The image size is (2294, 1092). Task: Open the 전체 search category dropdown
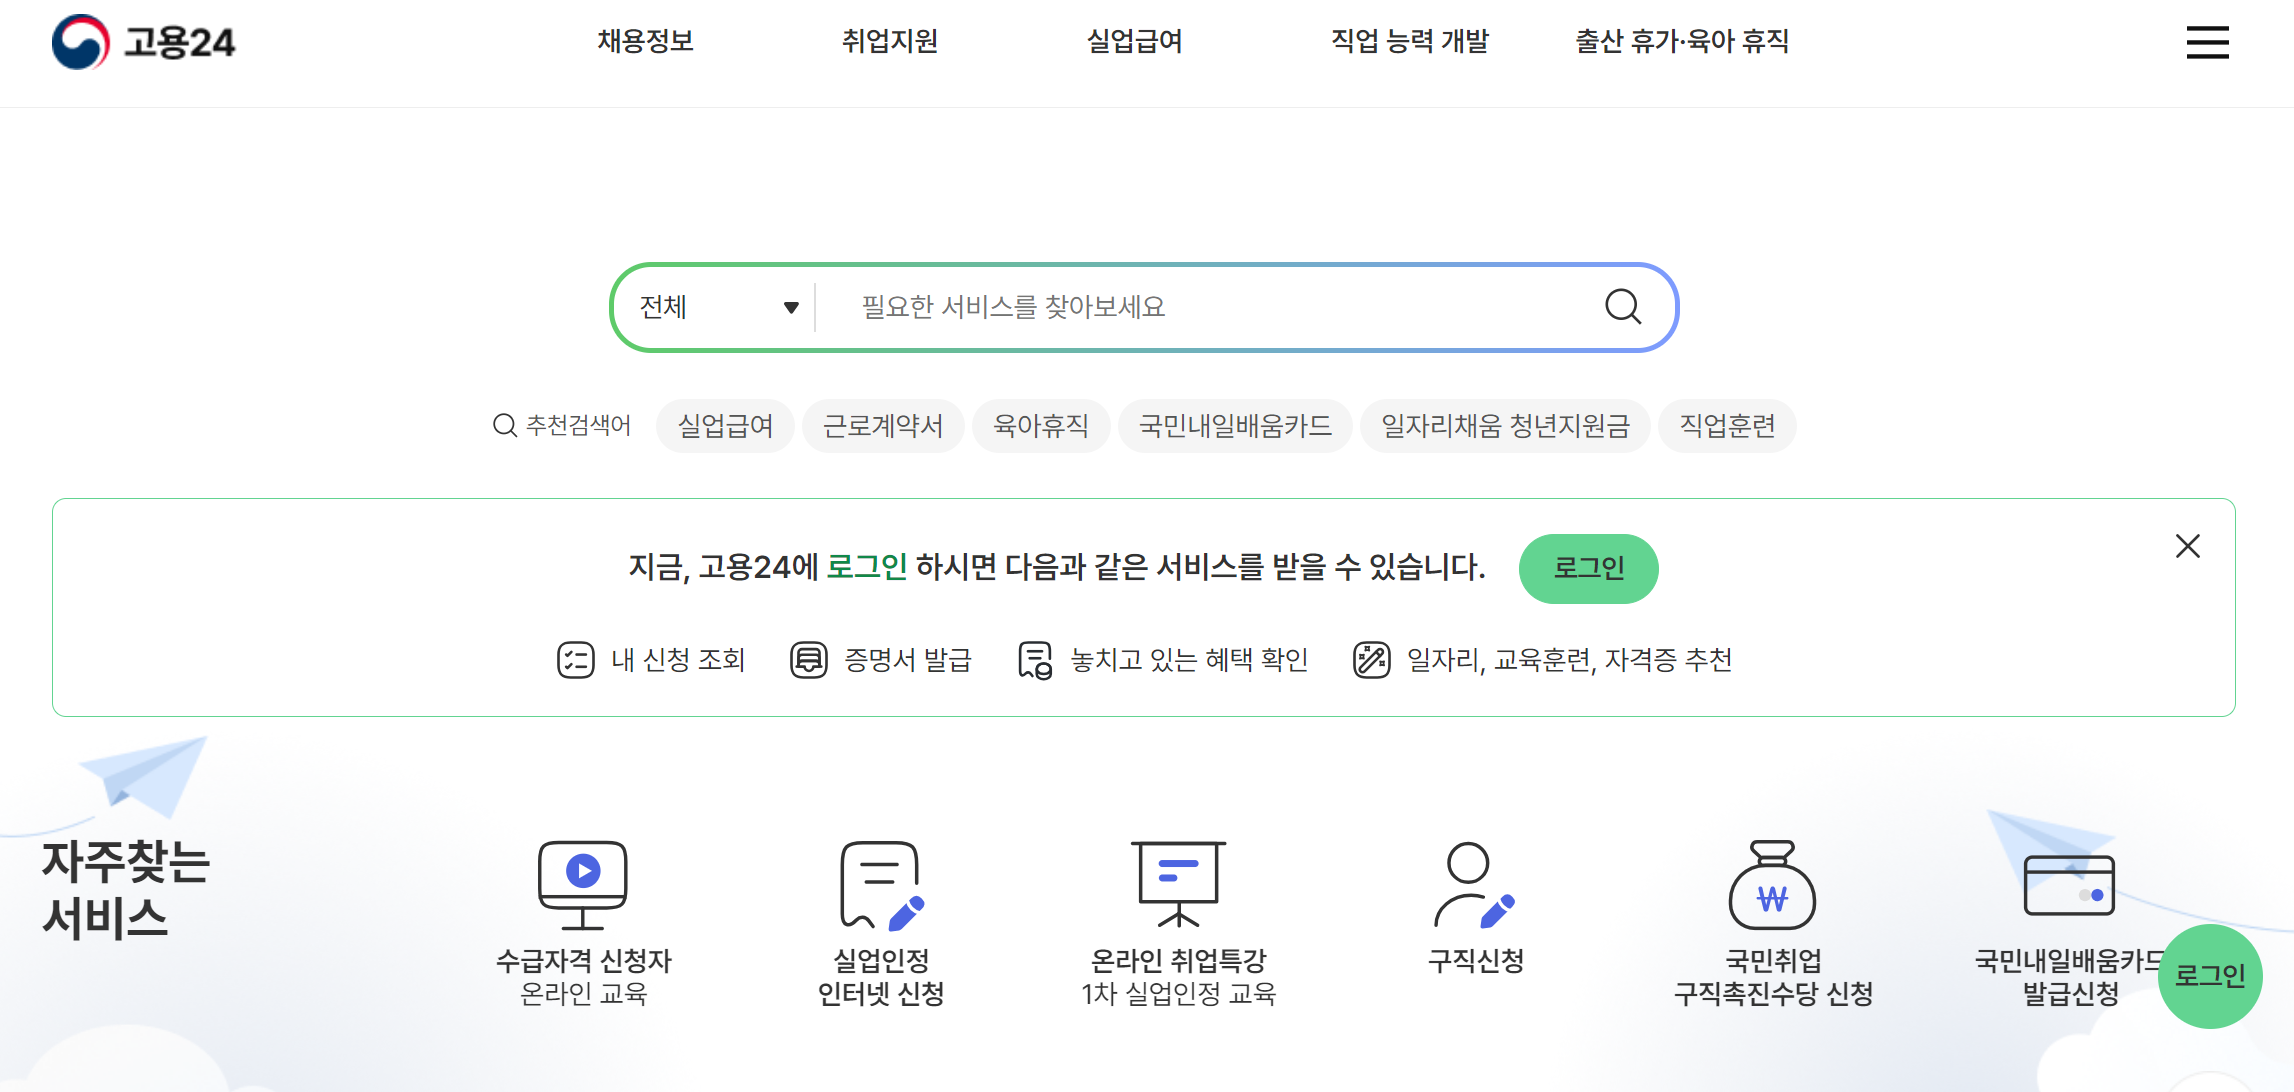(715, 307)
